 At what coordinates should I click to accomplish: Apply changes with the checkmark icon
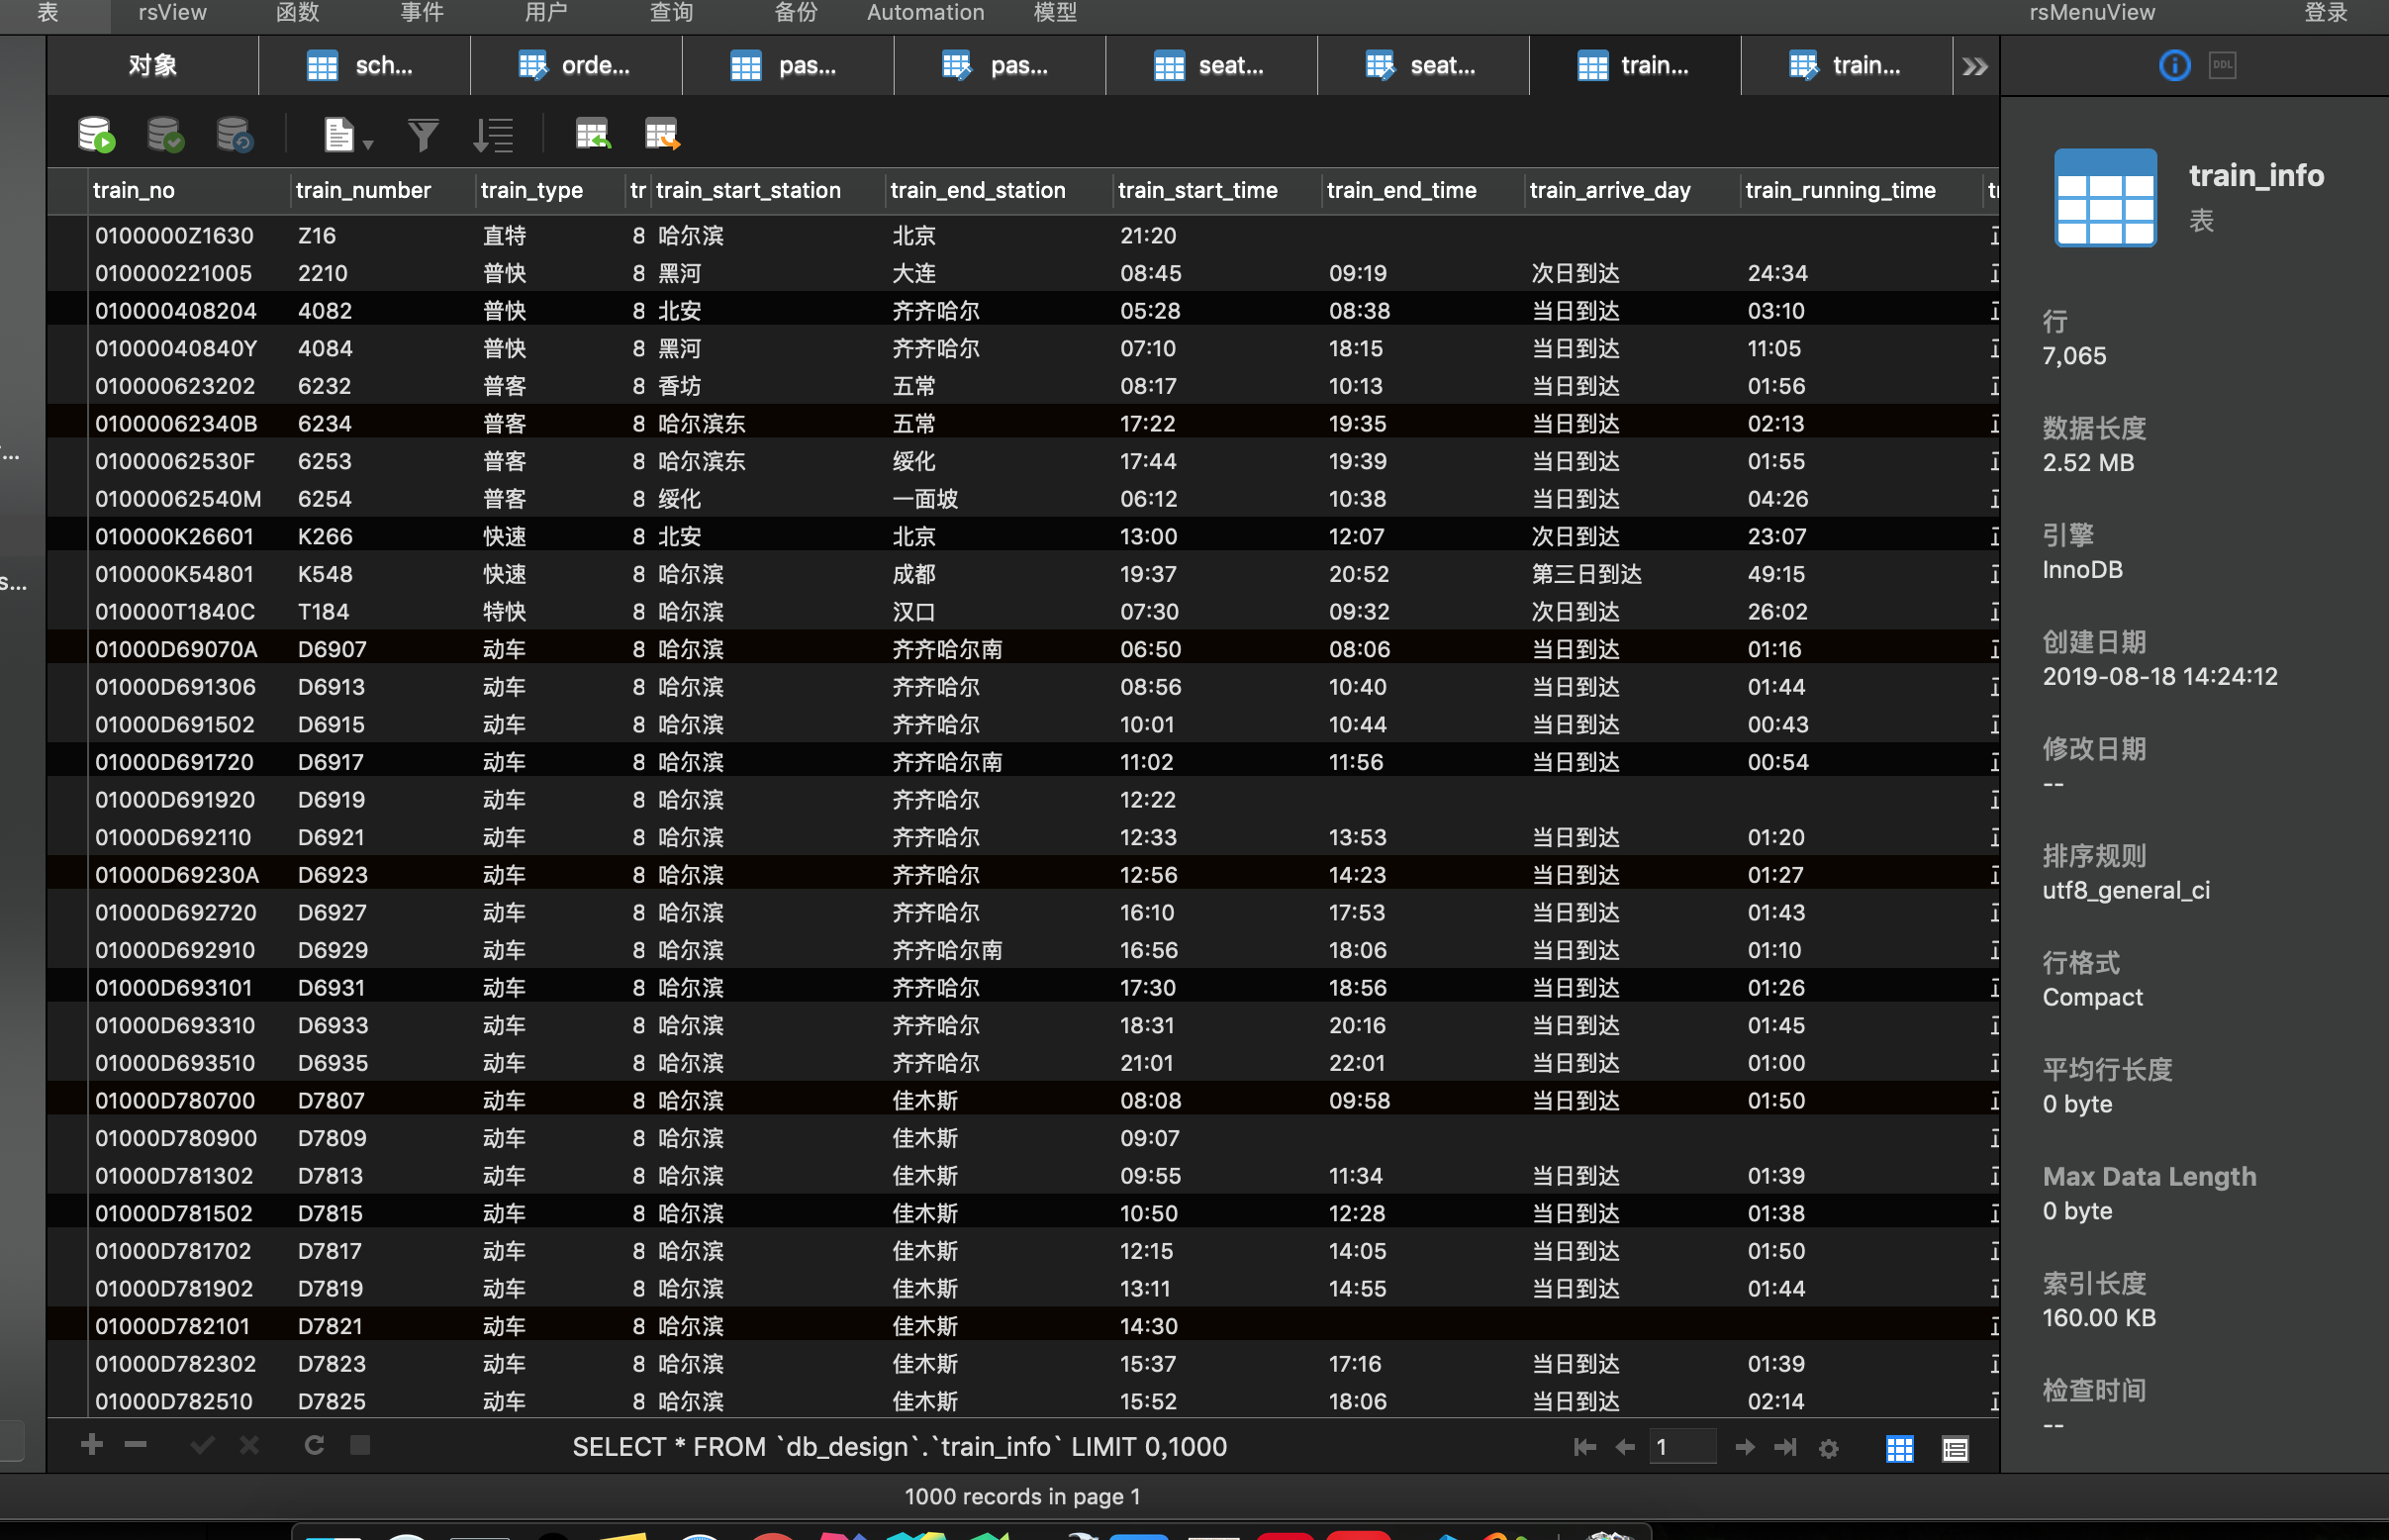click(x=202, y=1445)
